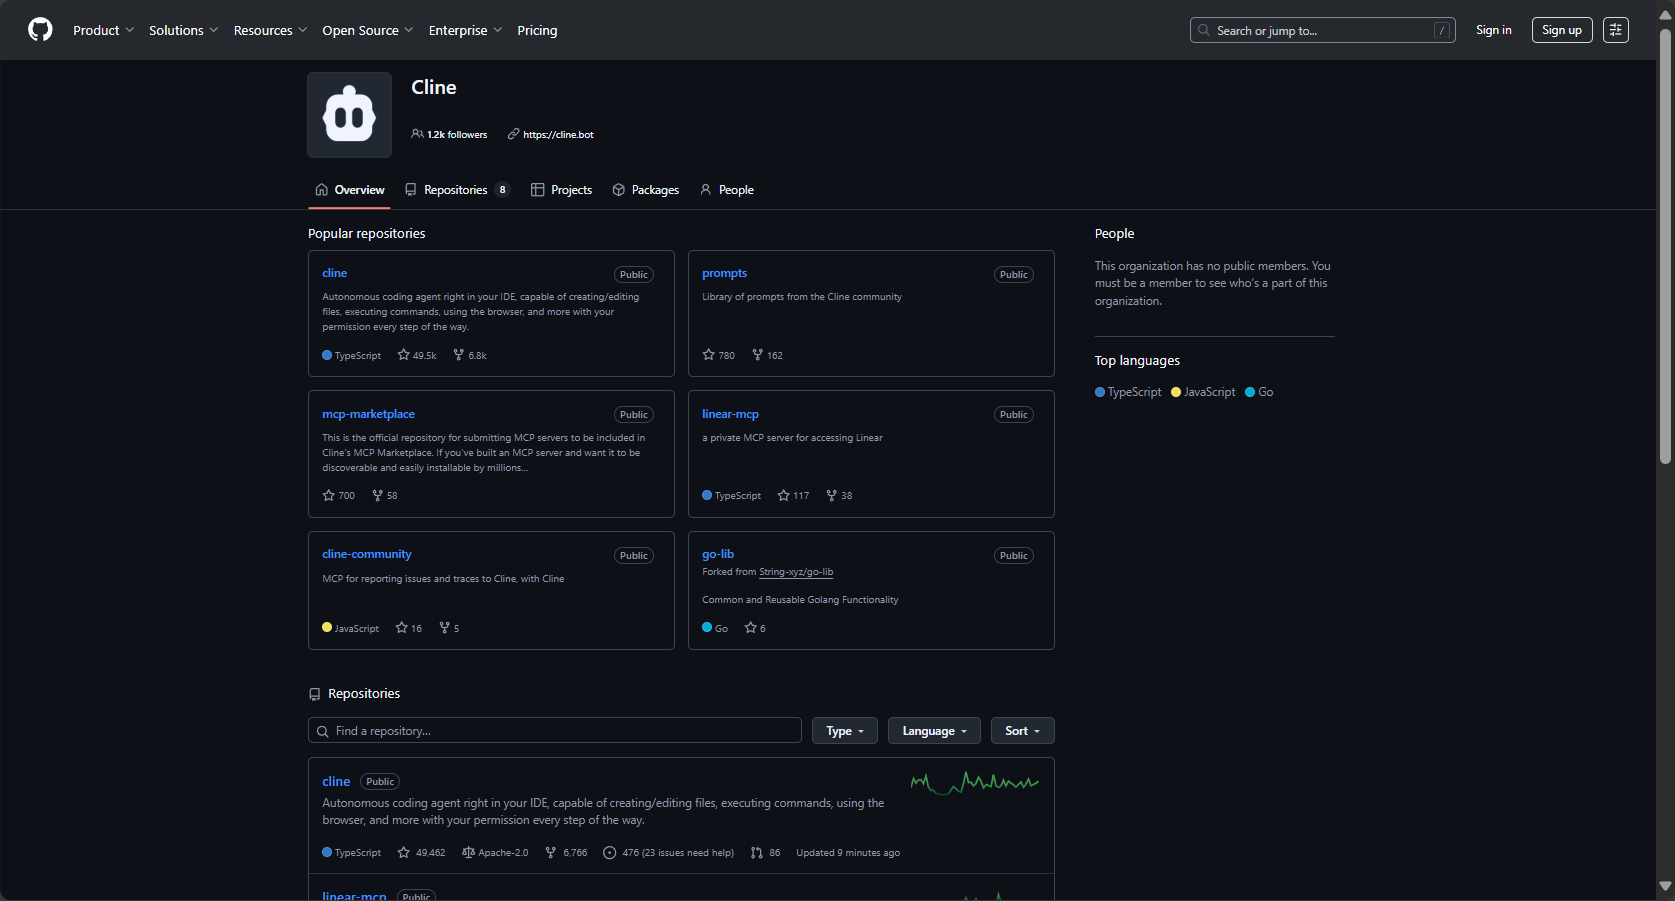Image resolution: width=1675 pixels, height=901 pixels.
Task: Open the Language filter dropdown
Action: pos(934,731)
